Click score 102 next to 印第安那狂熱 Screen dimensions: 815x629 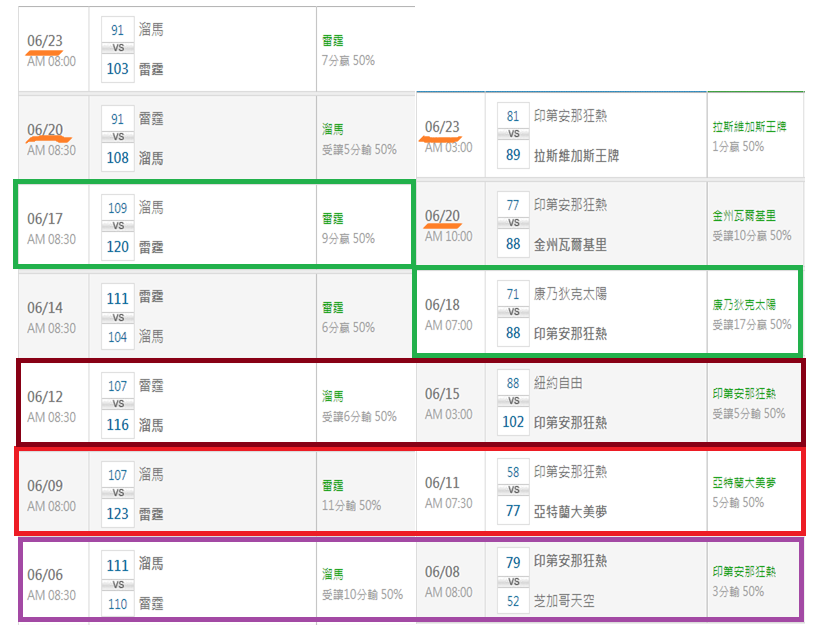click(513, 422)
